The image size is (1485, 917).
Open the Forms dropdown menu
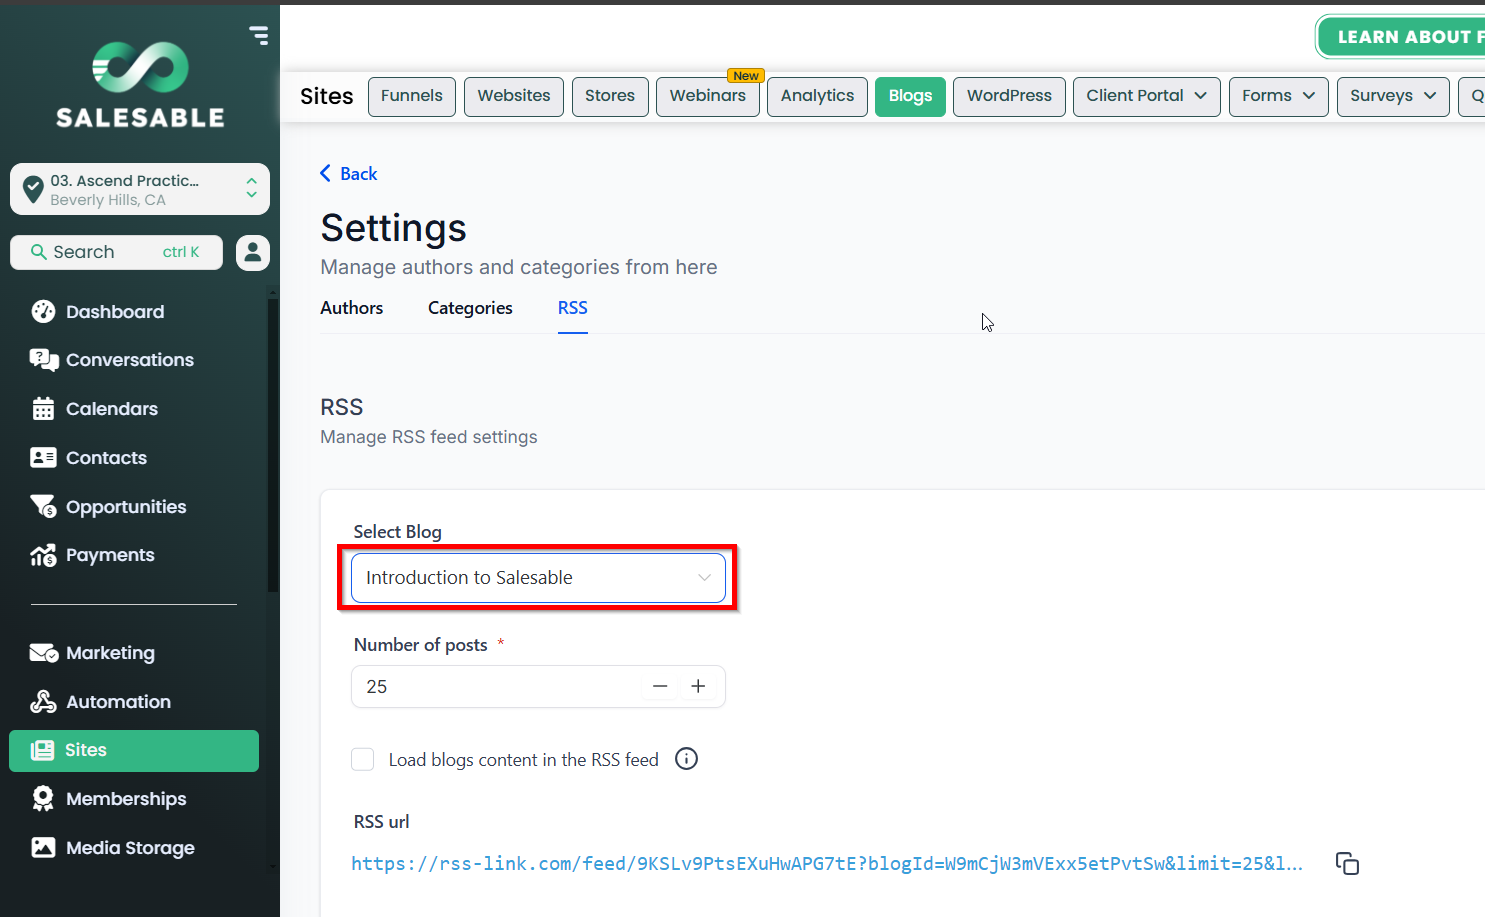coord(1278,97)
